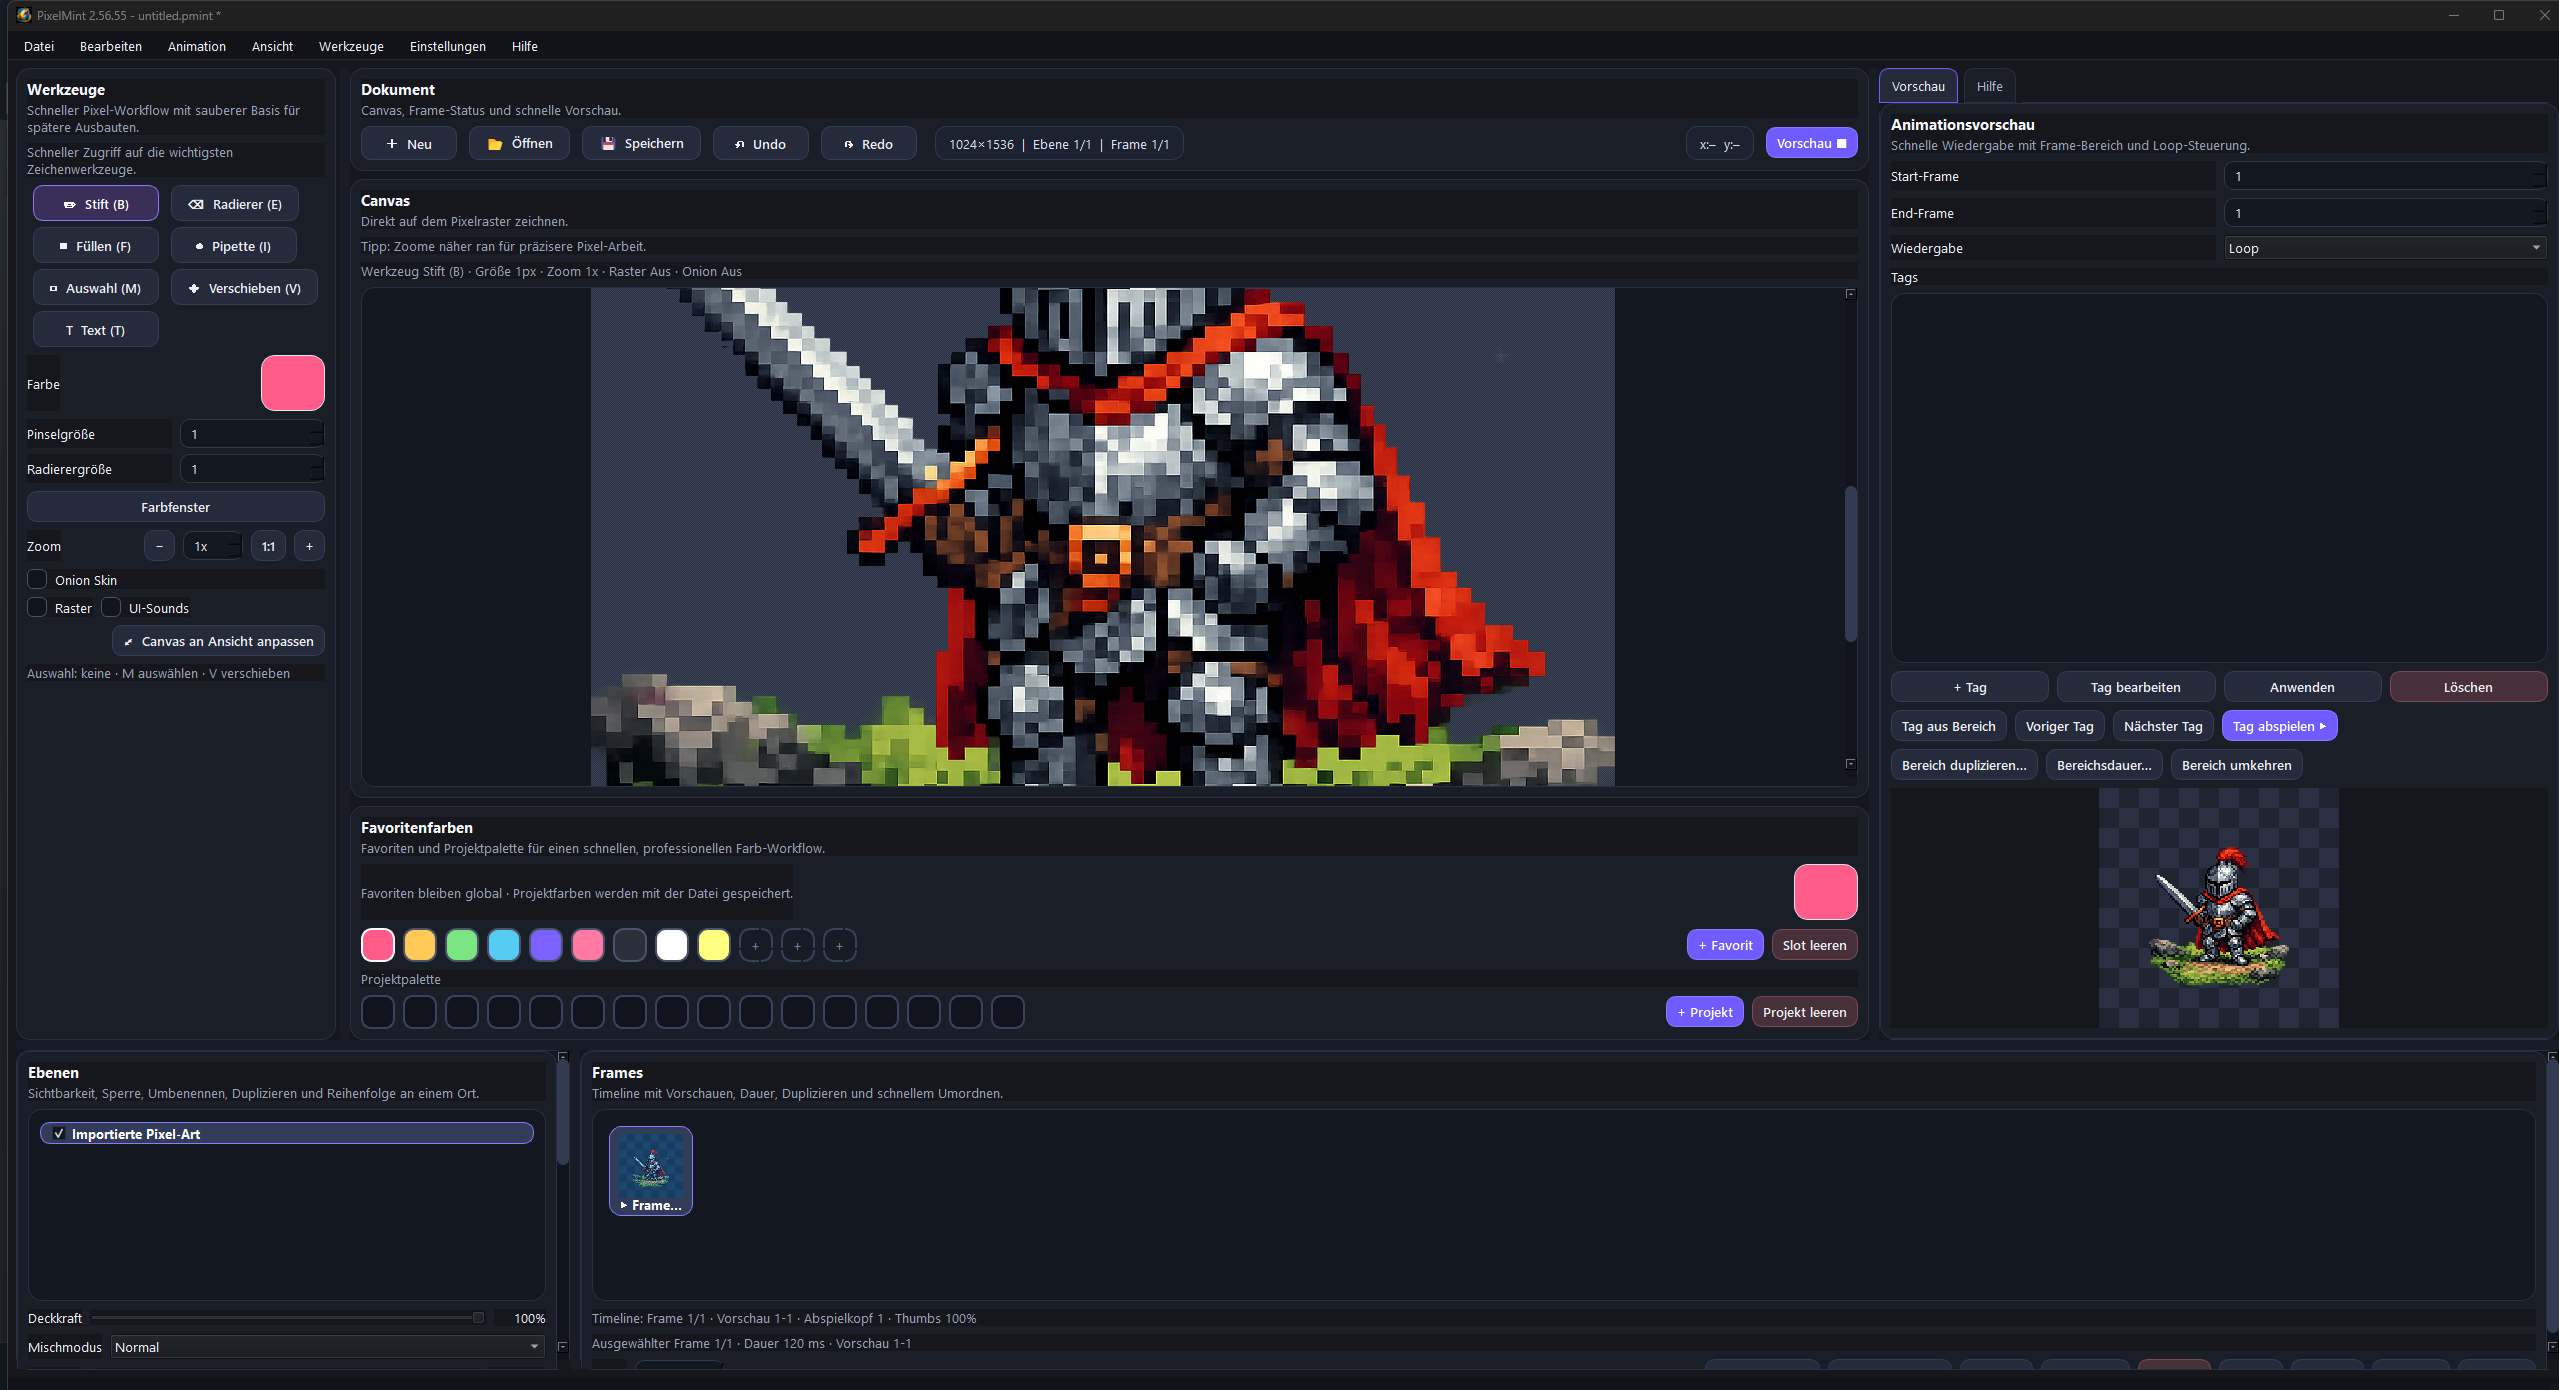Switch to the Hilfe tab
This screenshot has height=1390, width=2559.
click(x=1989, y=86)
